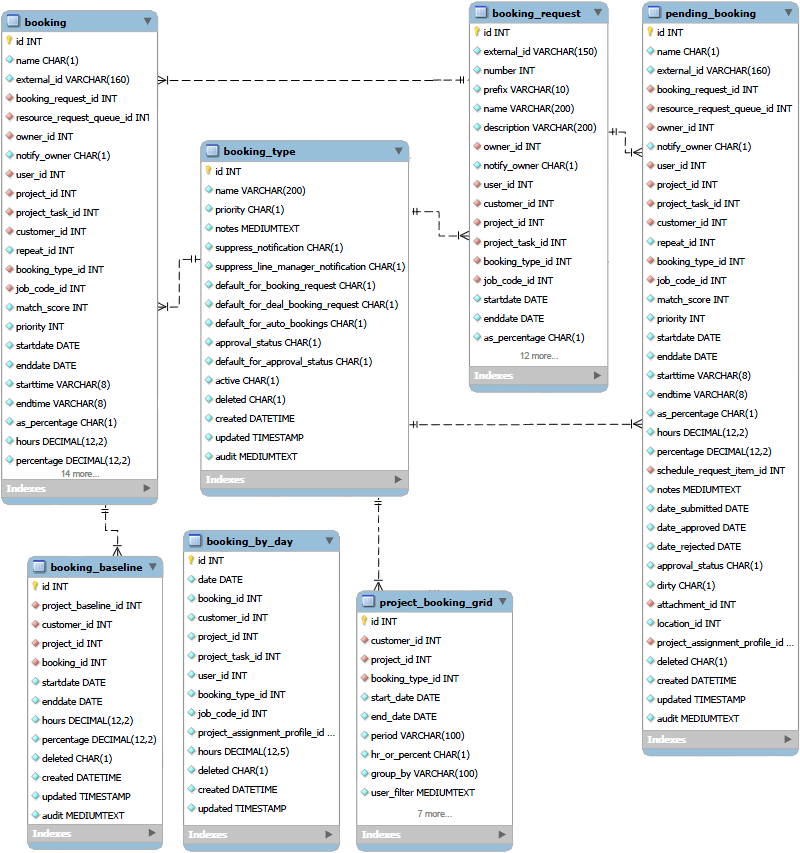Click the key icon of project_booking_grid id
The width and height of the screenshot is (800, 853).
click(x=364, y=621)
